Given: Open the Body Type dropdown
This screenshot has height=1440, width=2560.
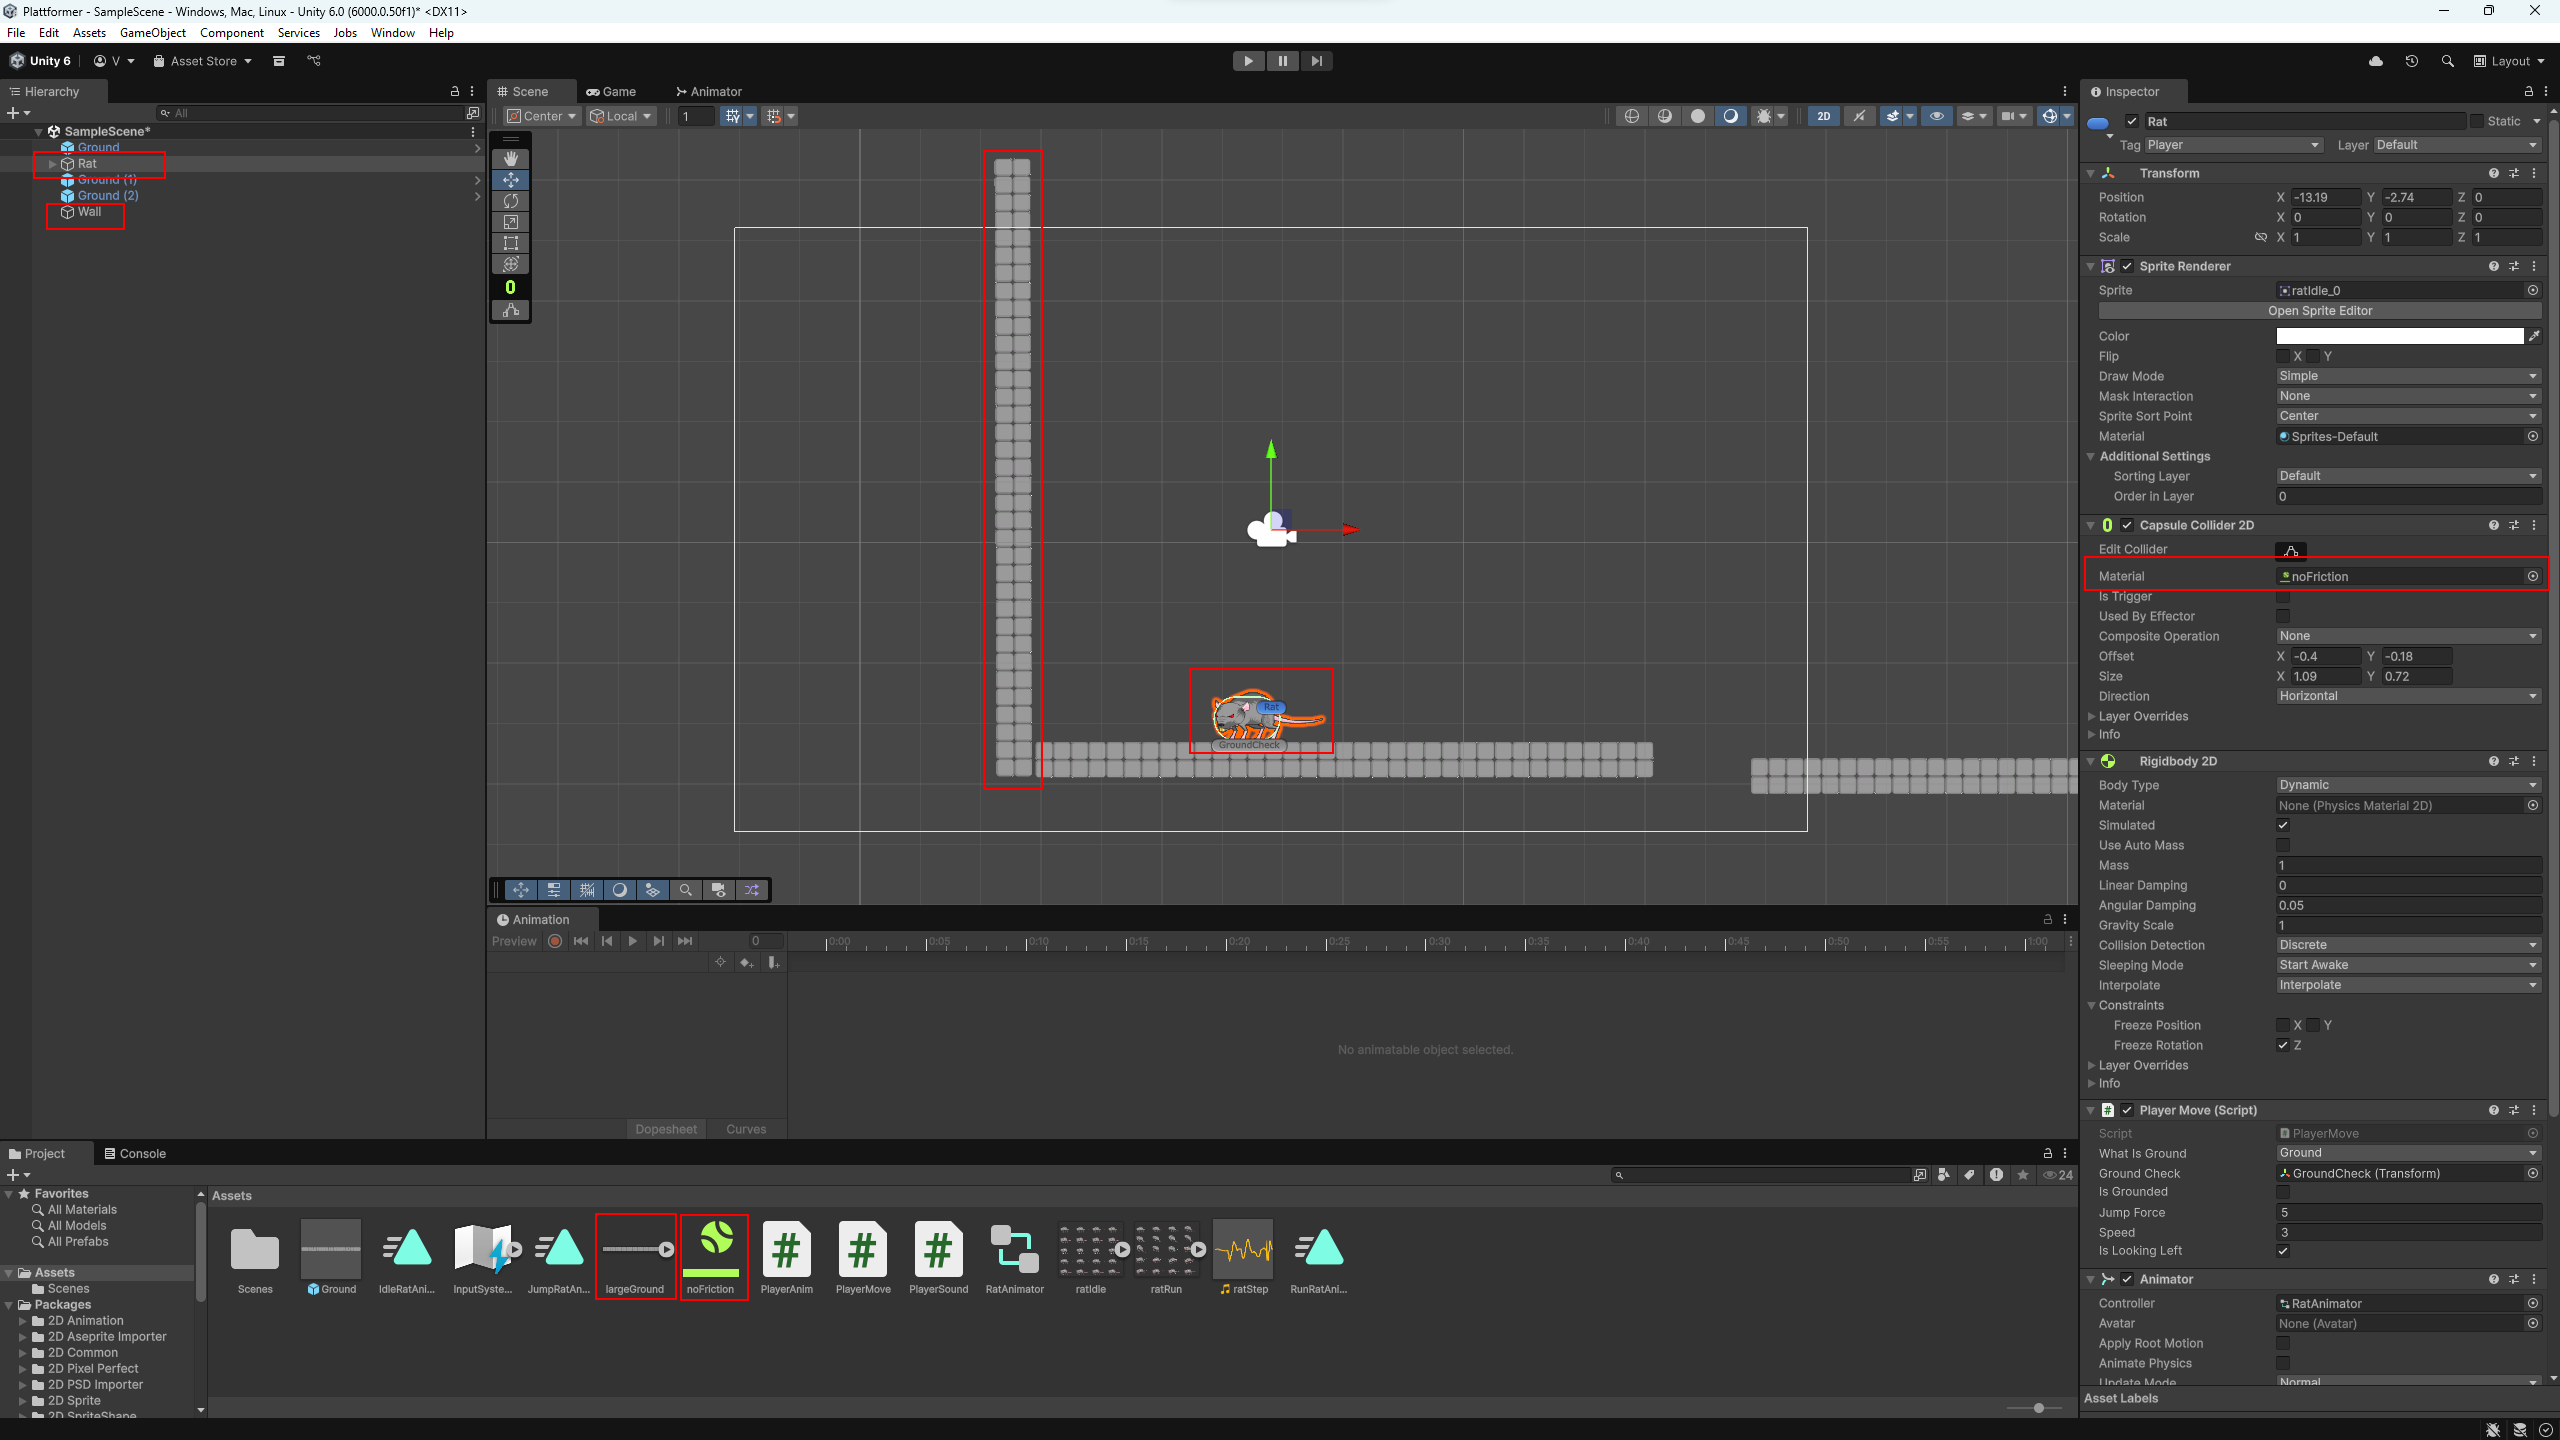Looking at the screenshot, I should tap(2407, 785).
